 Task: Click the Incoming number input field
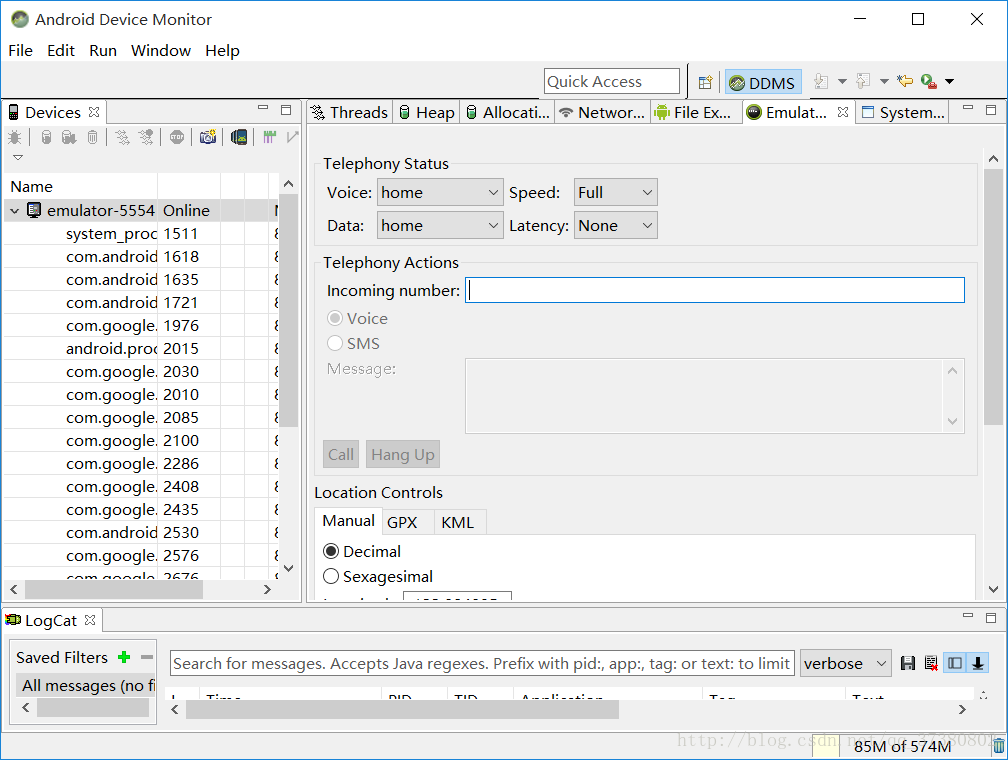715,291
